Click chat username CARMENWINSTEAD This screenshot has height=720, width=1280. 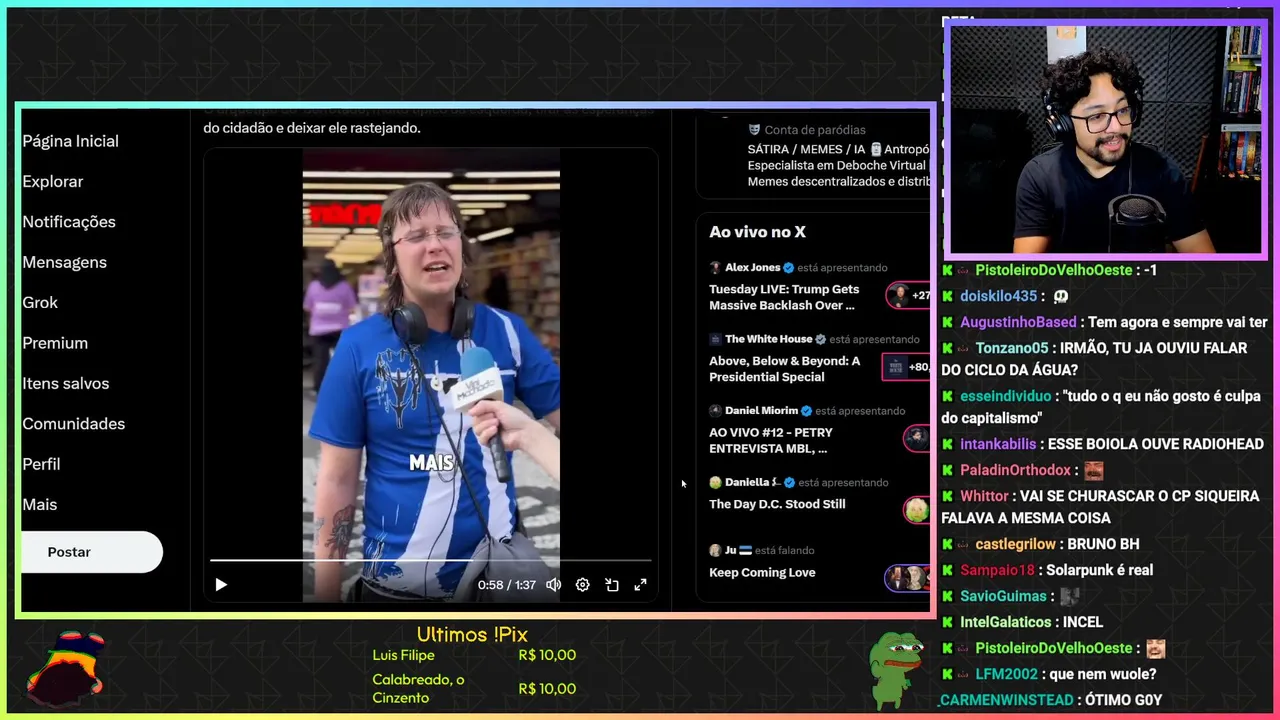(1007, 700)
